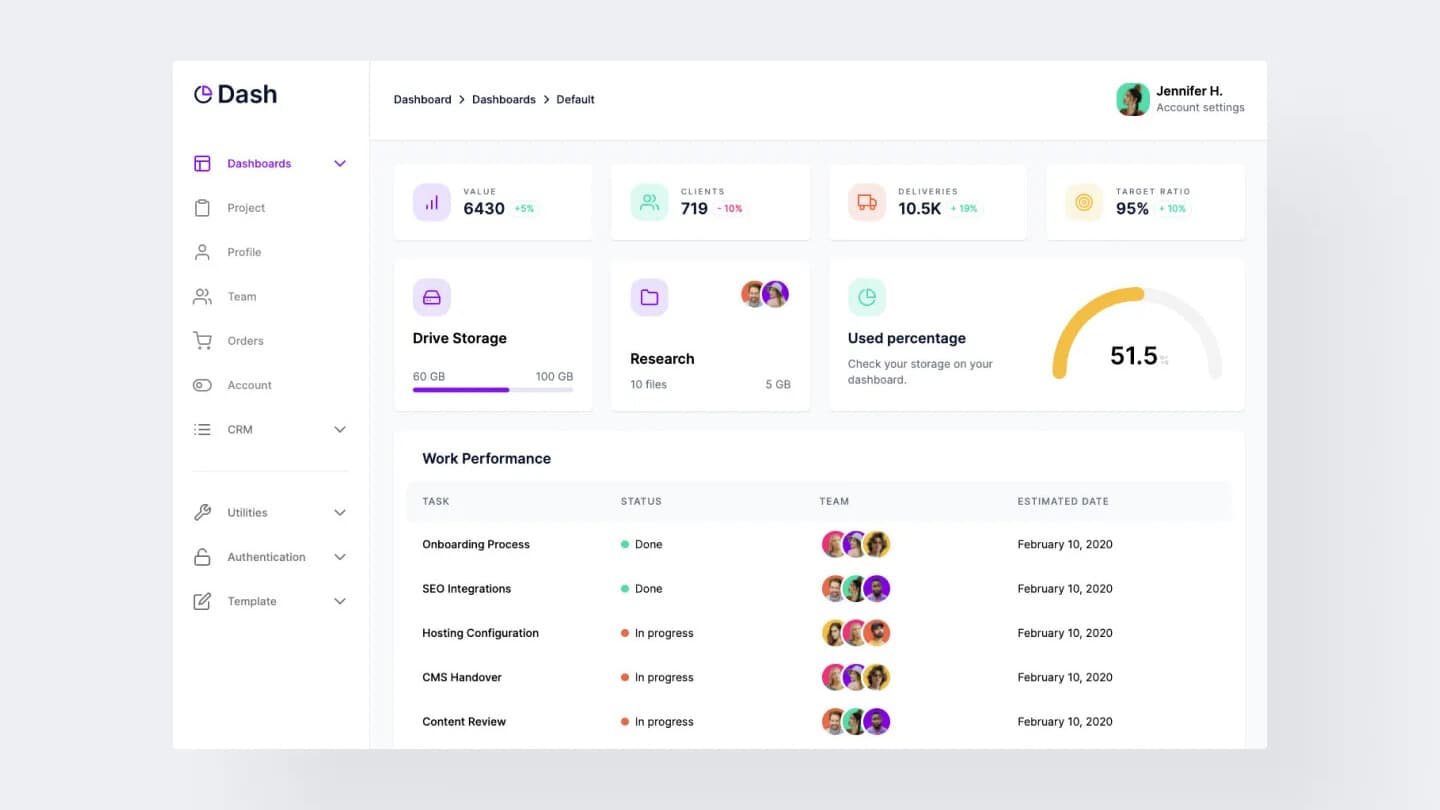Click the Dashboard breadcrumb link
The image size is (1440, 810).
click(422, 99)
